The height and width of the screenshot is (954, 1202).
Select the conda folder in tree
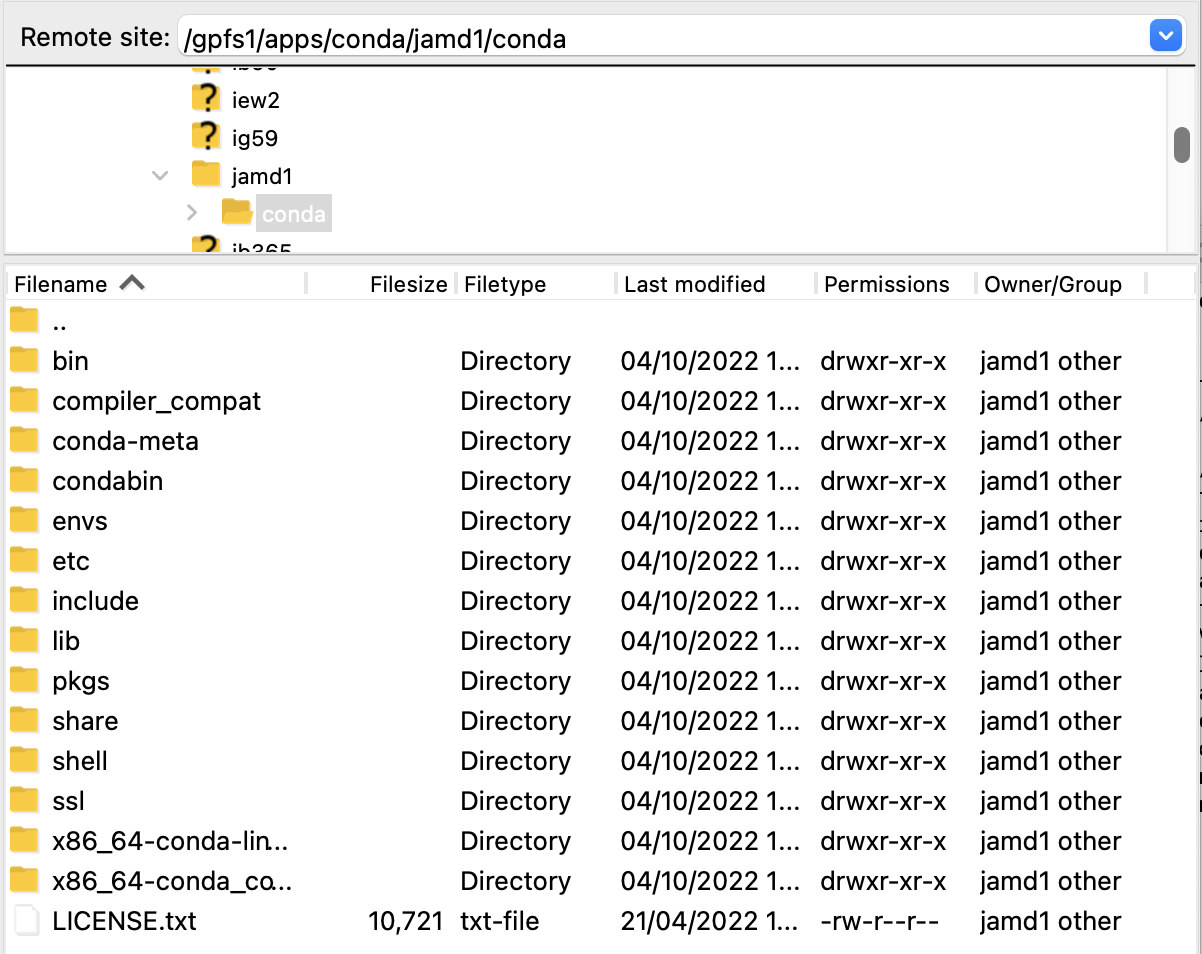(293, 214)
